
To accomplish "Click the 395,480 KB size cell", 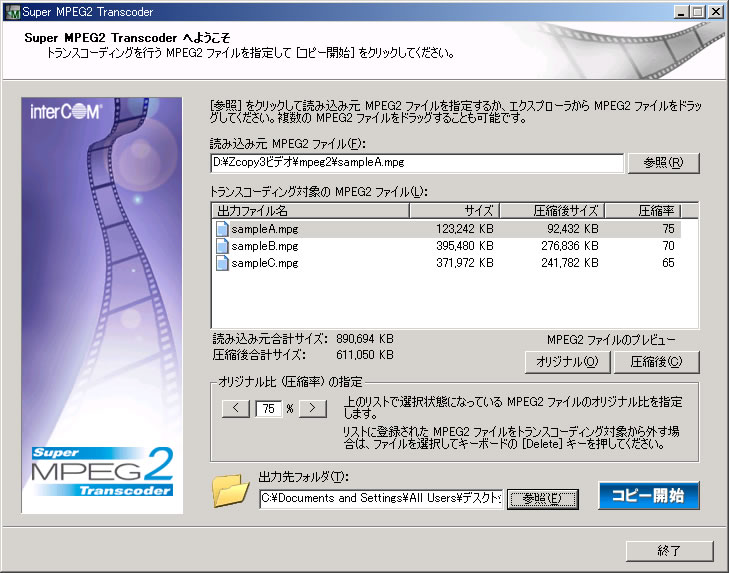I will (464, 246).
